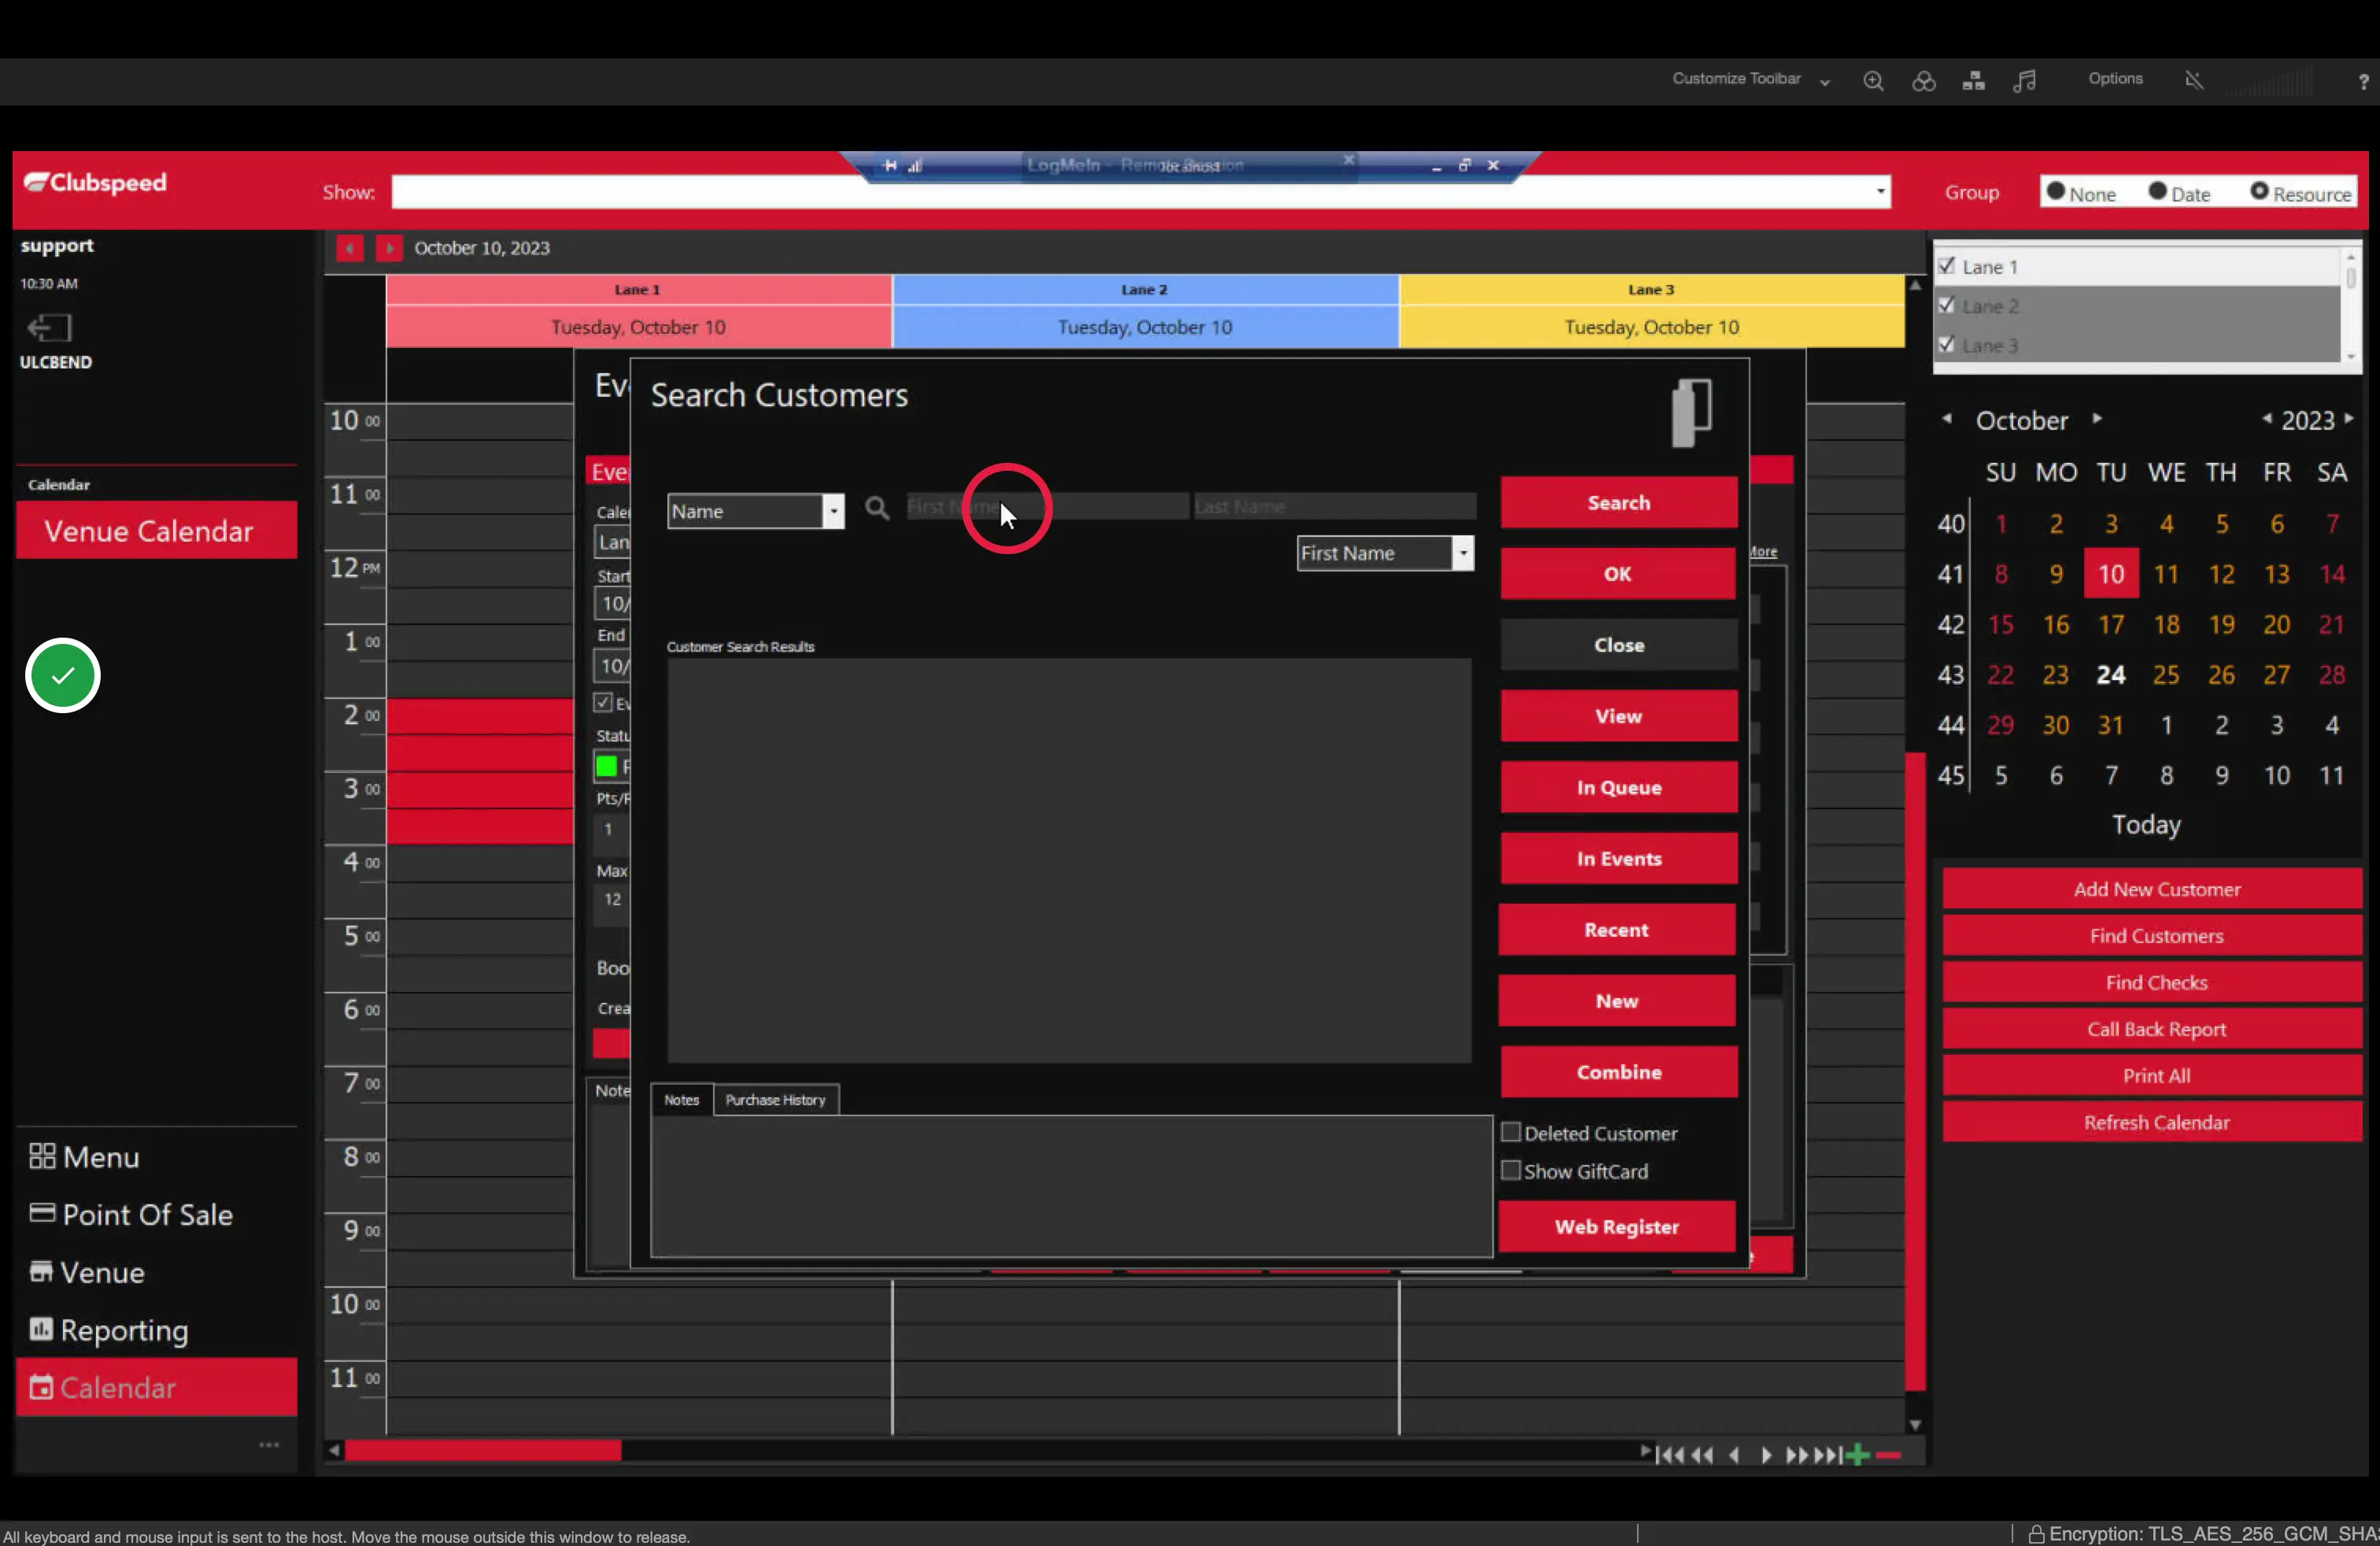This screenshot has width=2380, height=1546.
Task: Open Venue in the sidebar
Action: coord(88,1273)
